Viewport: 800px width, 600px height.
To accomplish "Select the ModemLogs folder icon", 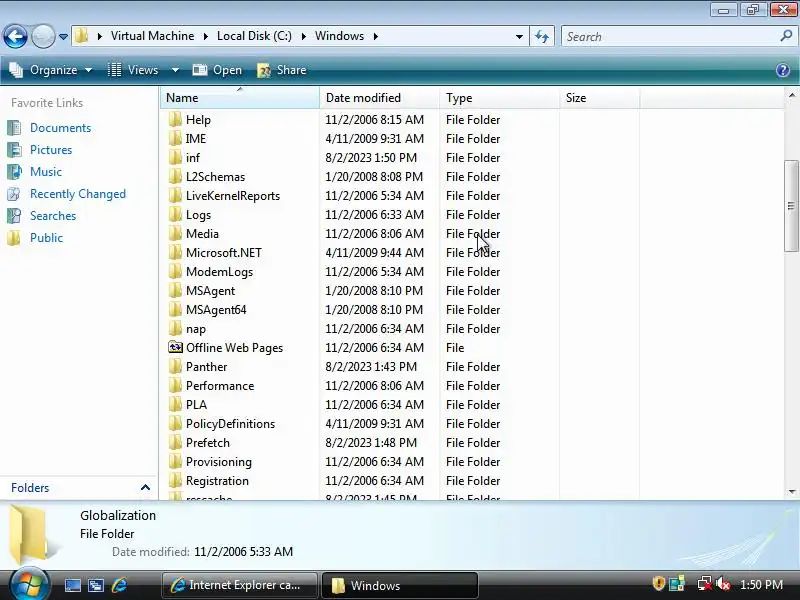I will 175,271.
